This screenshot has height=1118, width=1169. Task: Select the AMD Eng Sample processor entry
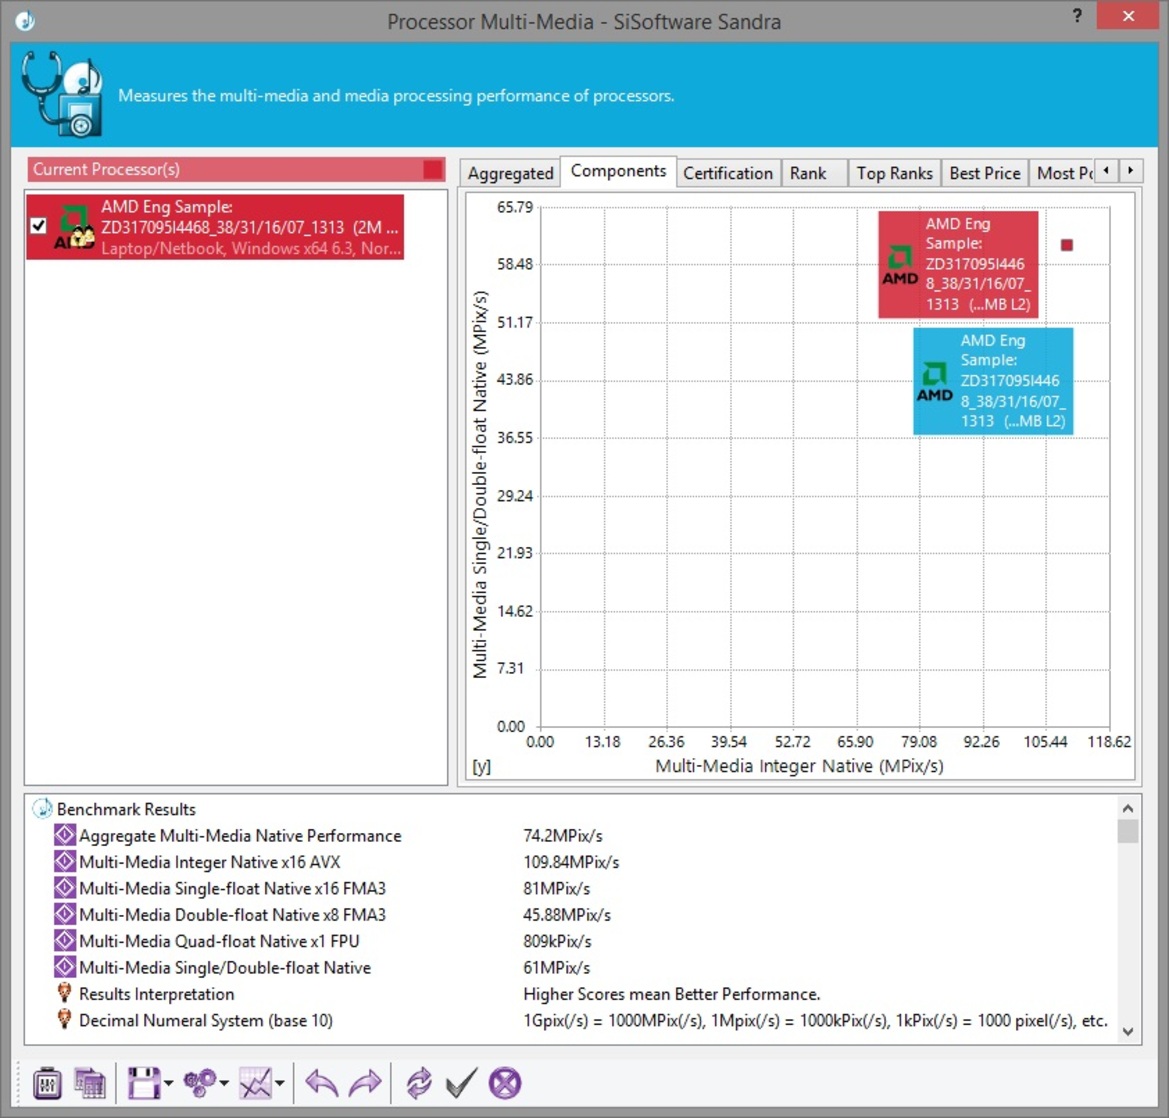pyautogui.click(x=215, y=227)
